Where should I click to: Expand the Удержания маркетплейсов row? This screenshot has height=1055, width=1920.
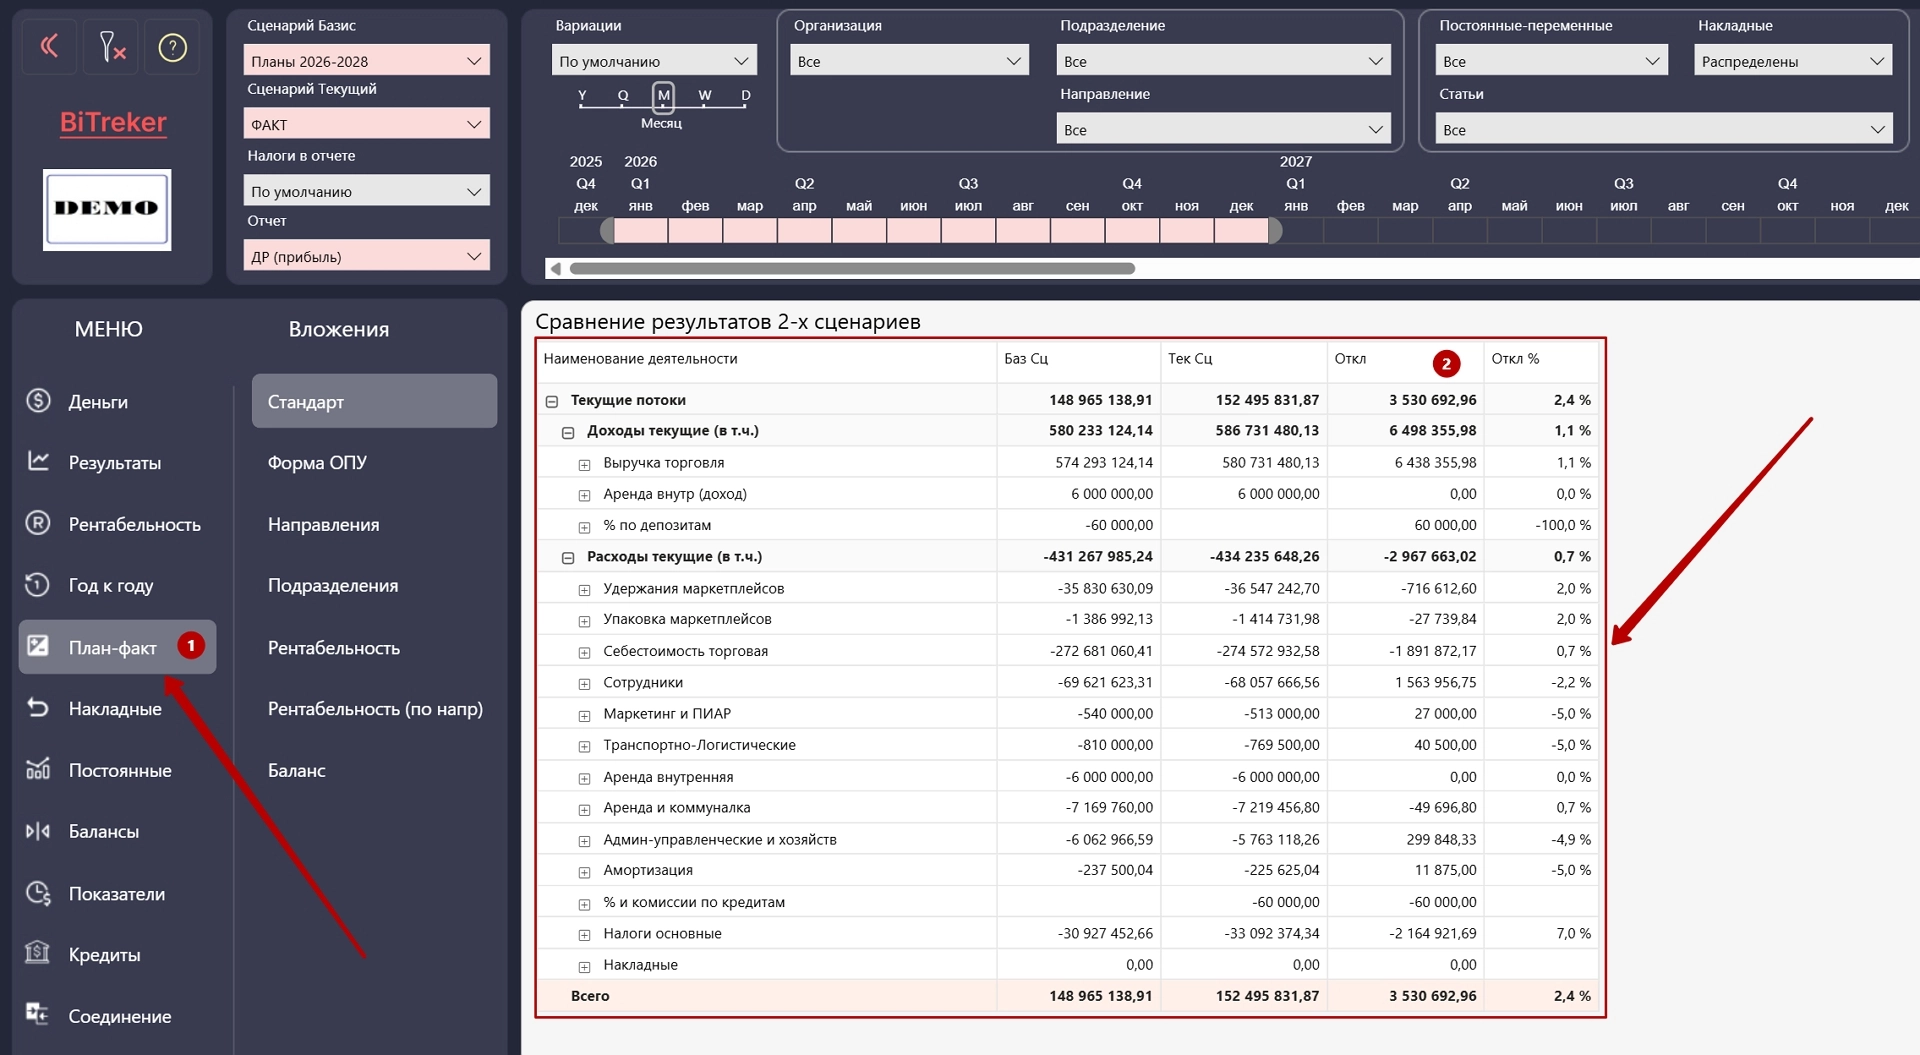[x=584, y=590]
